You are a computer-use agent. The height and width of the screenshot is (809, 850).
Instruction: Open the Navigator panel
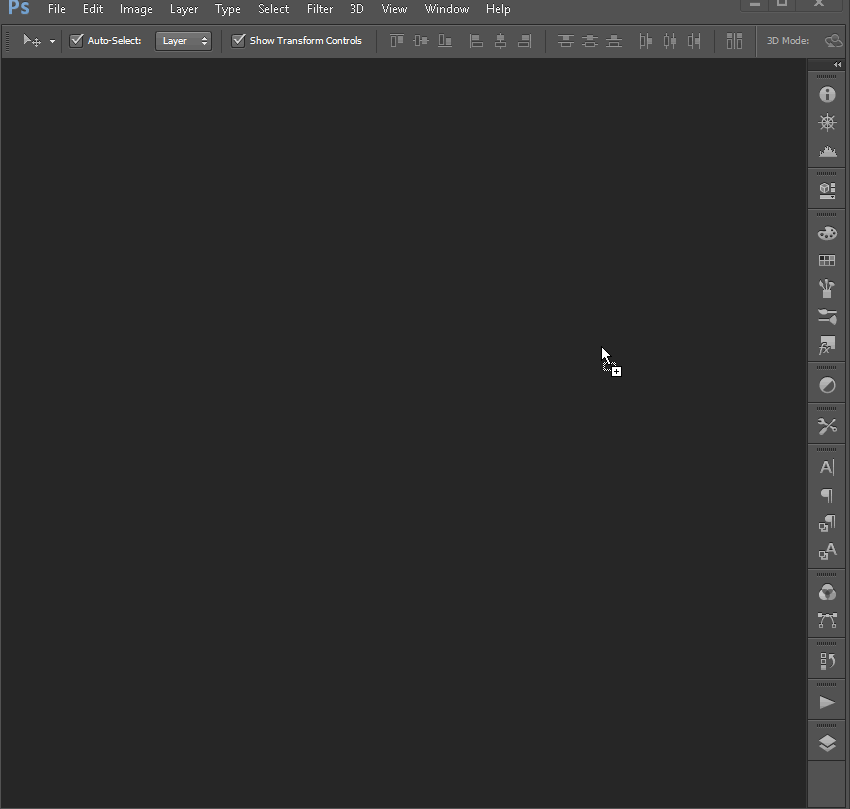point(827,123)
